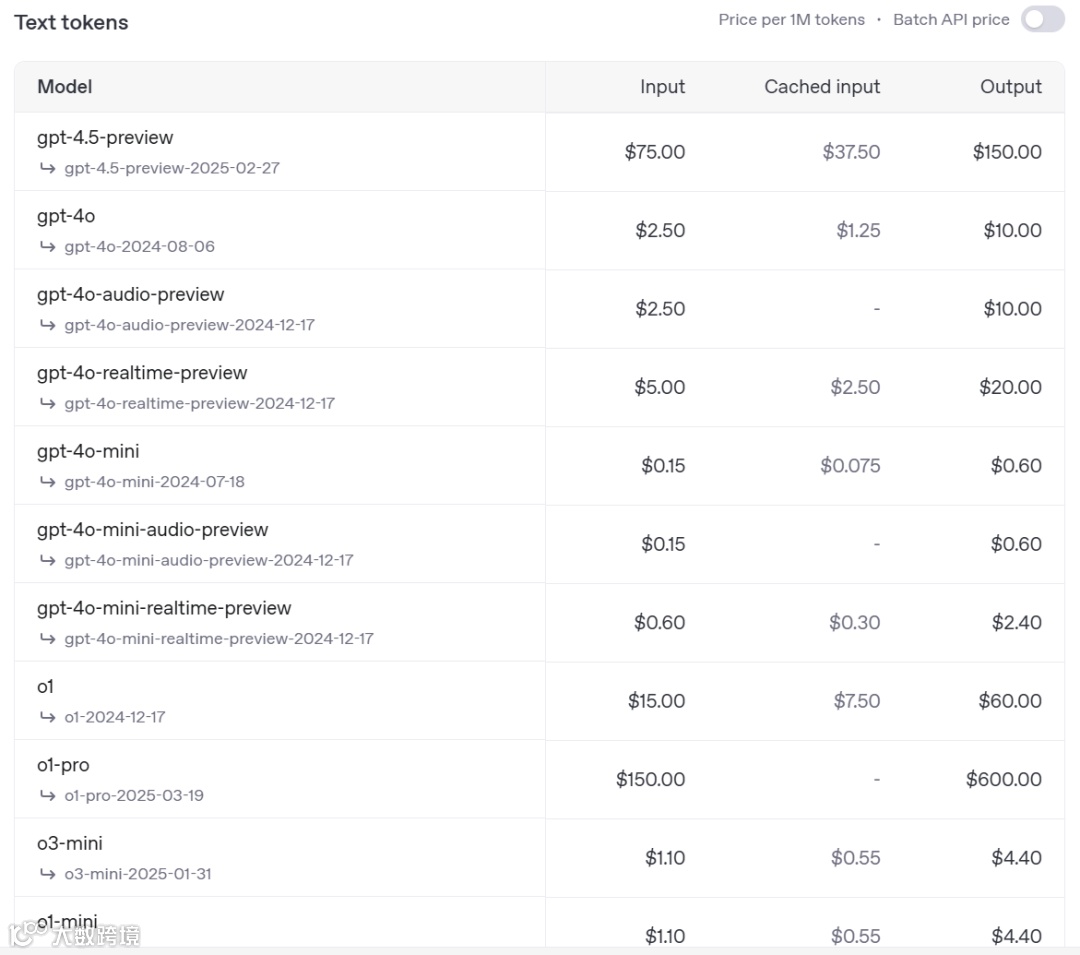This screenshot has height=955, width=1080.
Task: Select the gpt-4o-mini model name
Action: click(88, 452)
